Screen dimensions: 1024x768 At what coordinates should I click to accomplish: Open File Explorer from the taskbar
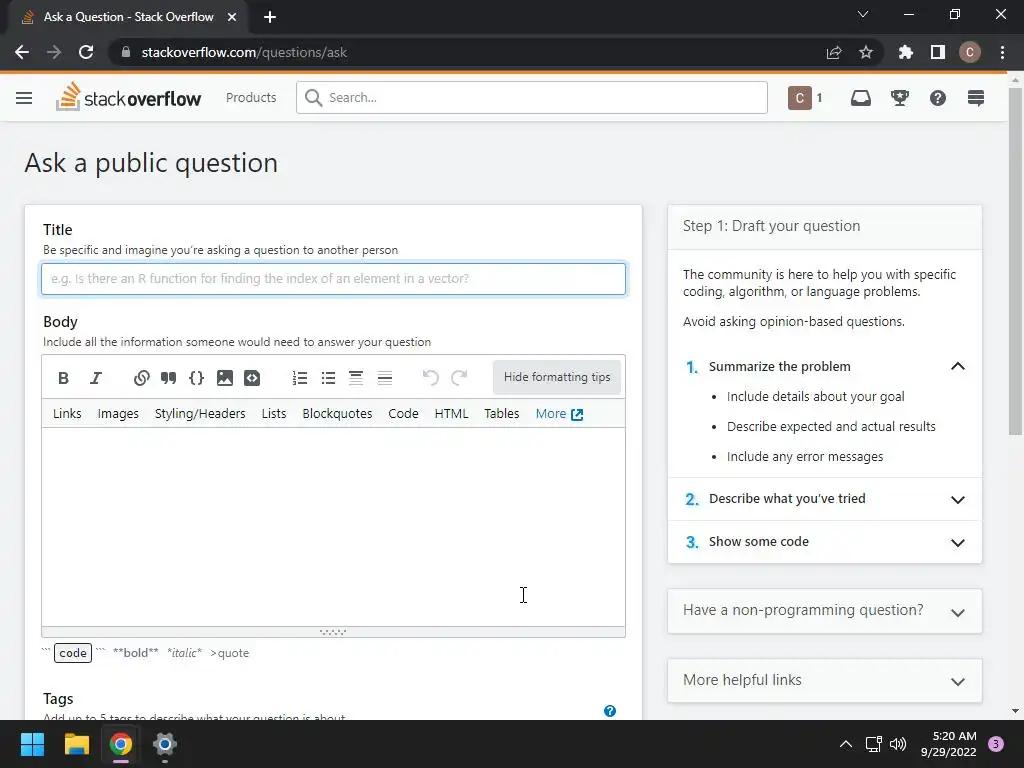(76, 744)
